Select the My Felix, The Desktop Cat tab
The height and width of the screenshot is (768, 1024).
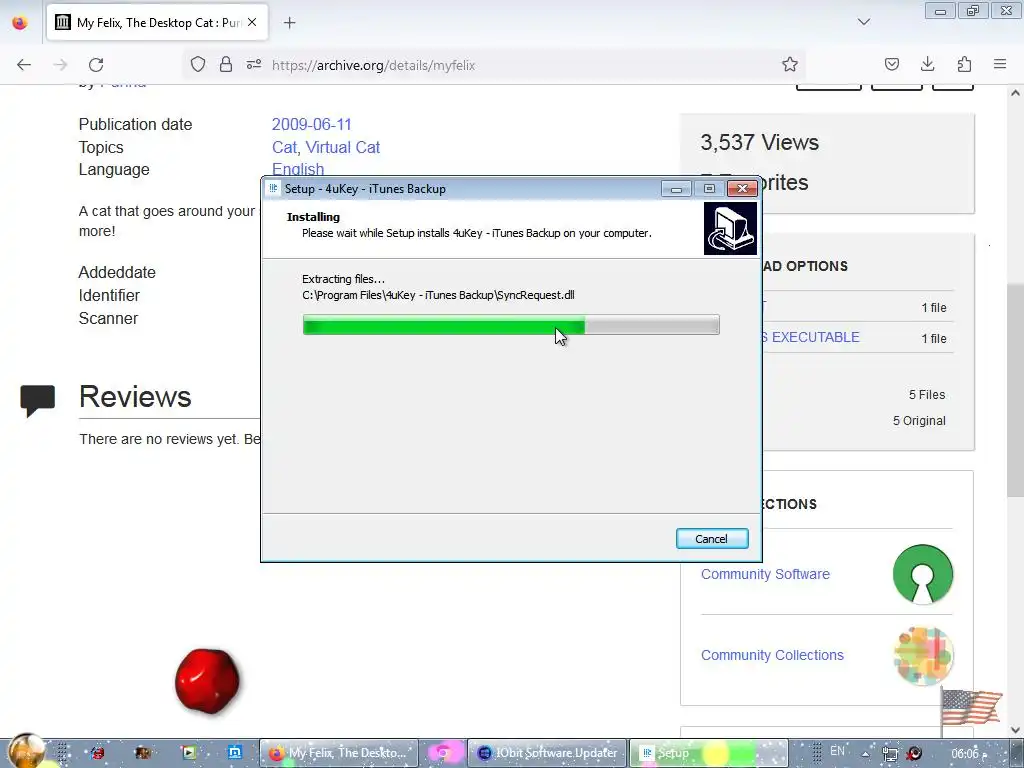[x=157, y=23]
